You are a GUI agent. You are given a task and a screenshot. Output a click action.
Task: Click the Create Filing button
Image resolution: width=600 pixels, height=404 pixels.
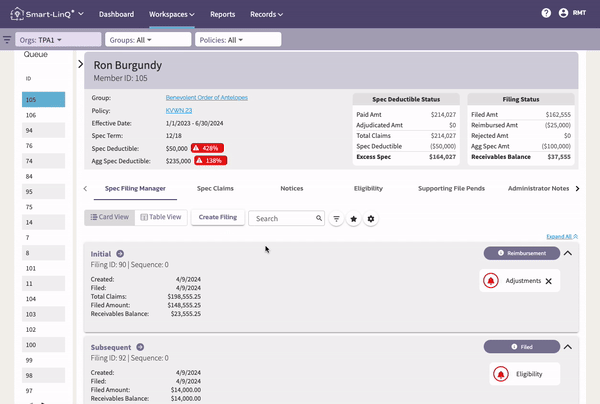[x=218, y=217]
